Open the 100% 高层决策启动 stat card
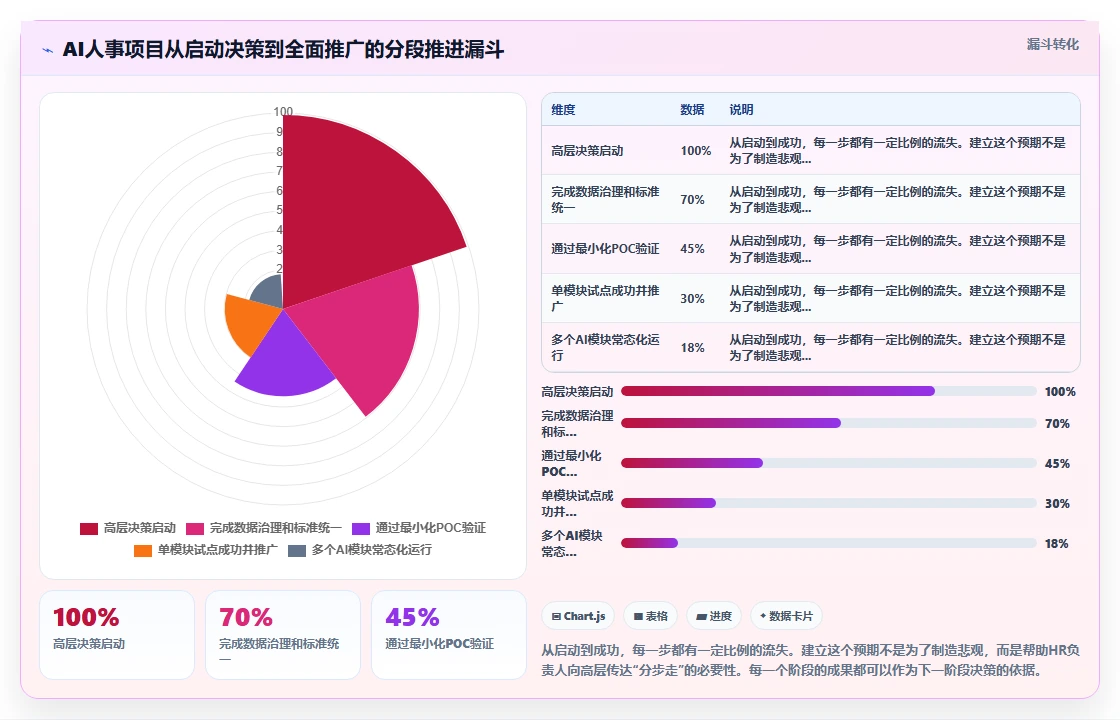1120x720 pixels. point(117,635)
